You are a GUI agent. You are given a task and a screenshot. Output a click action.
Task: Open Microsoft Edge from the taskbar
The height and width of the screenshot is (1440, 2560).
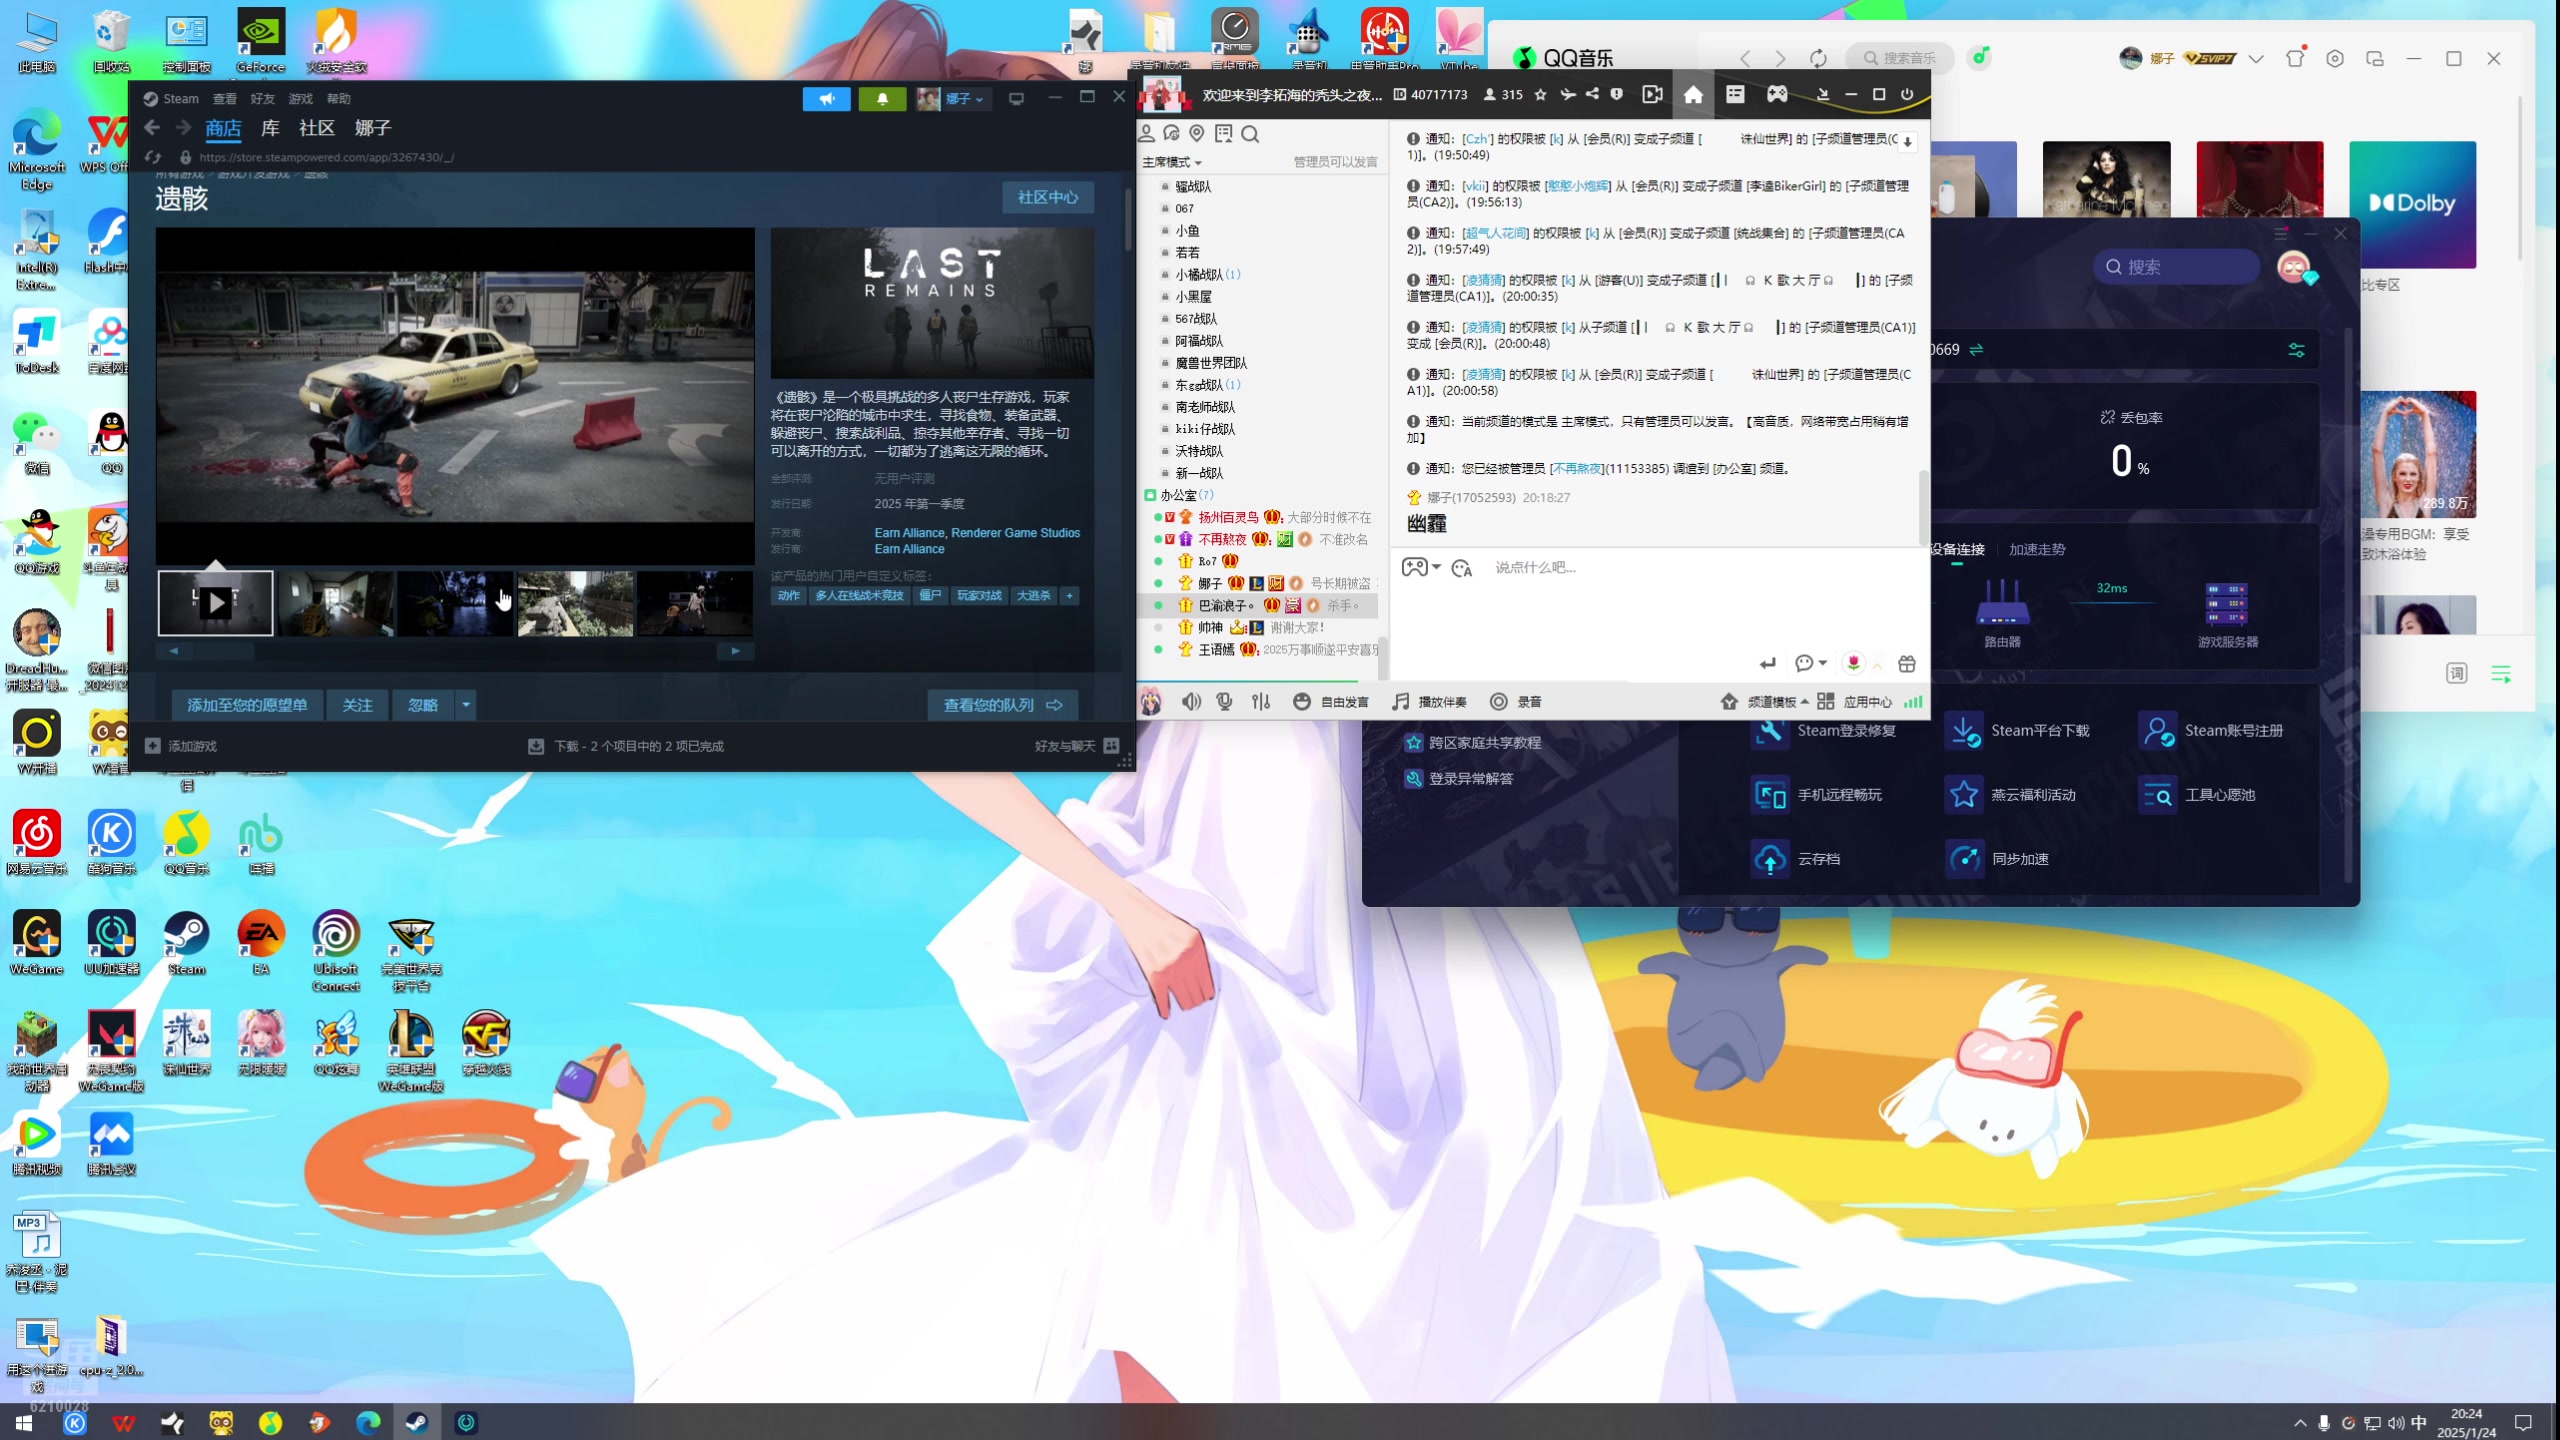(x=368, y=1423)
